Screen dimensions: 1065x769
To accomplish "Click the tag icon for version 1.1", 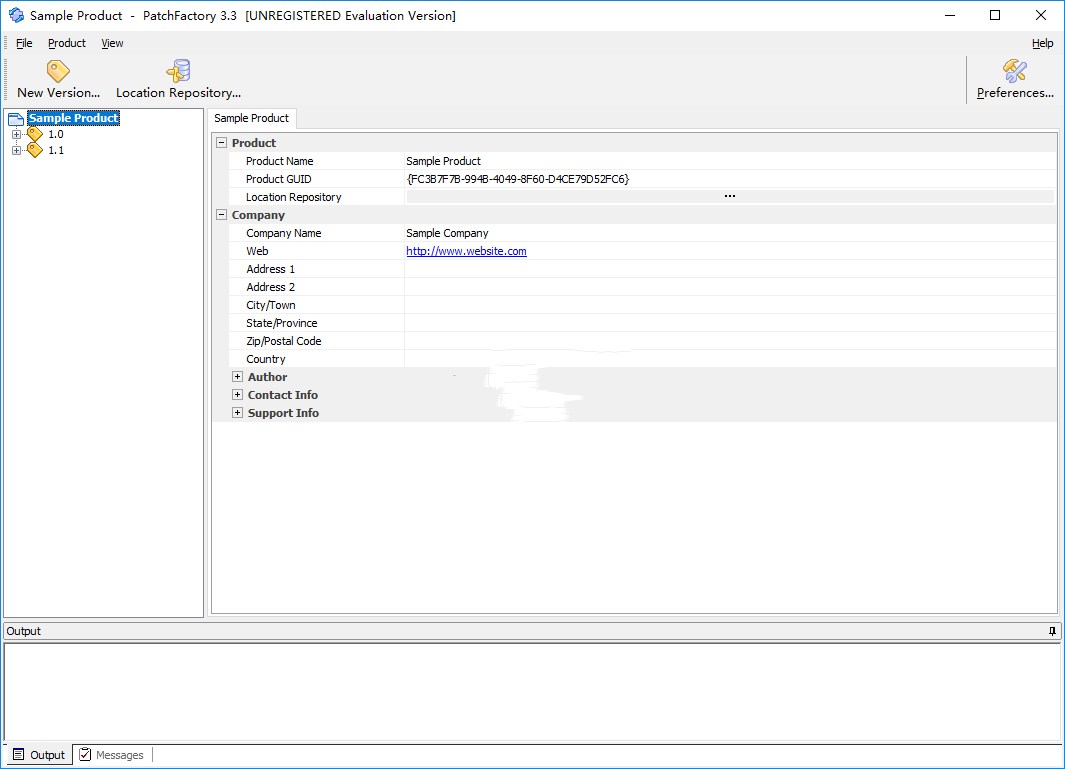I will pos(35,150).
